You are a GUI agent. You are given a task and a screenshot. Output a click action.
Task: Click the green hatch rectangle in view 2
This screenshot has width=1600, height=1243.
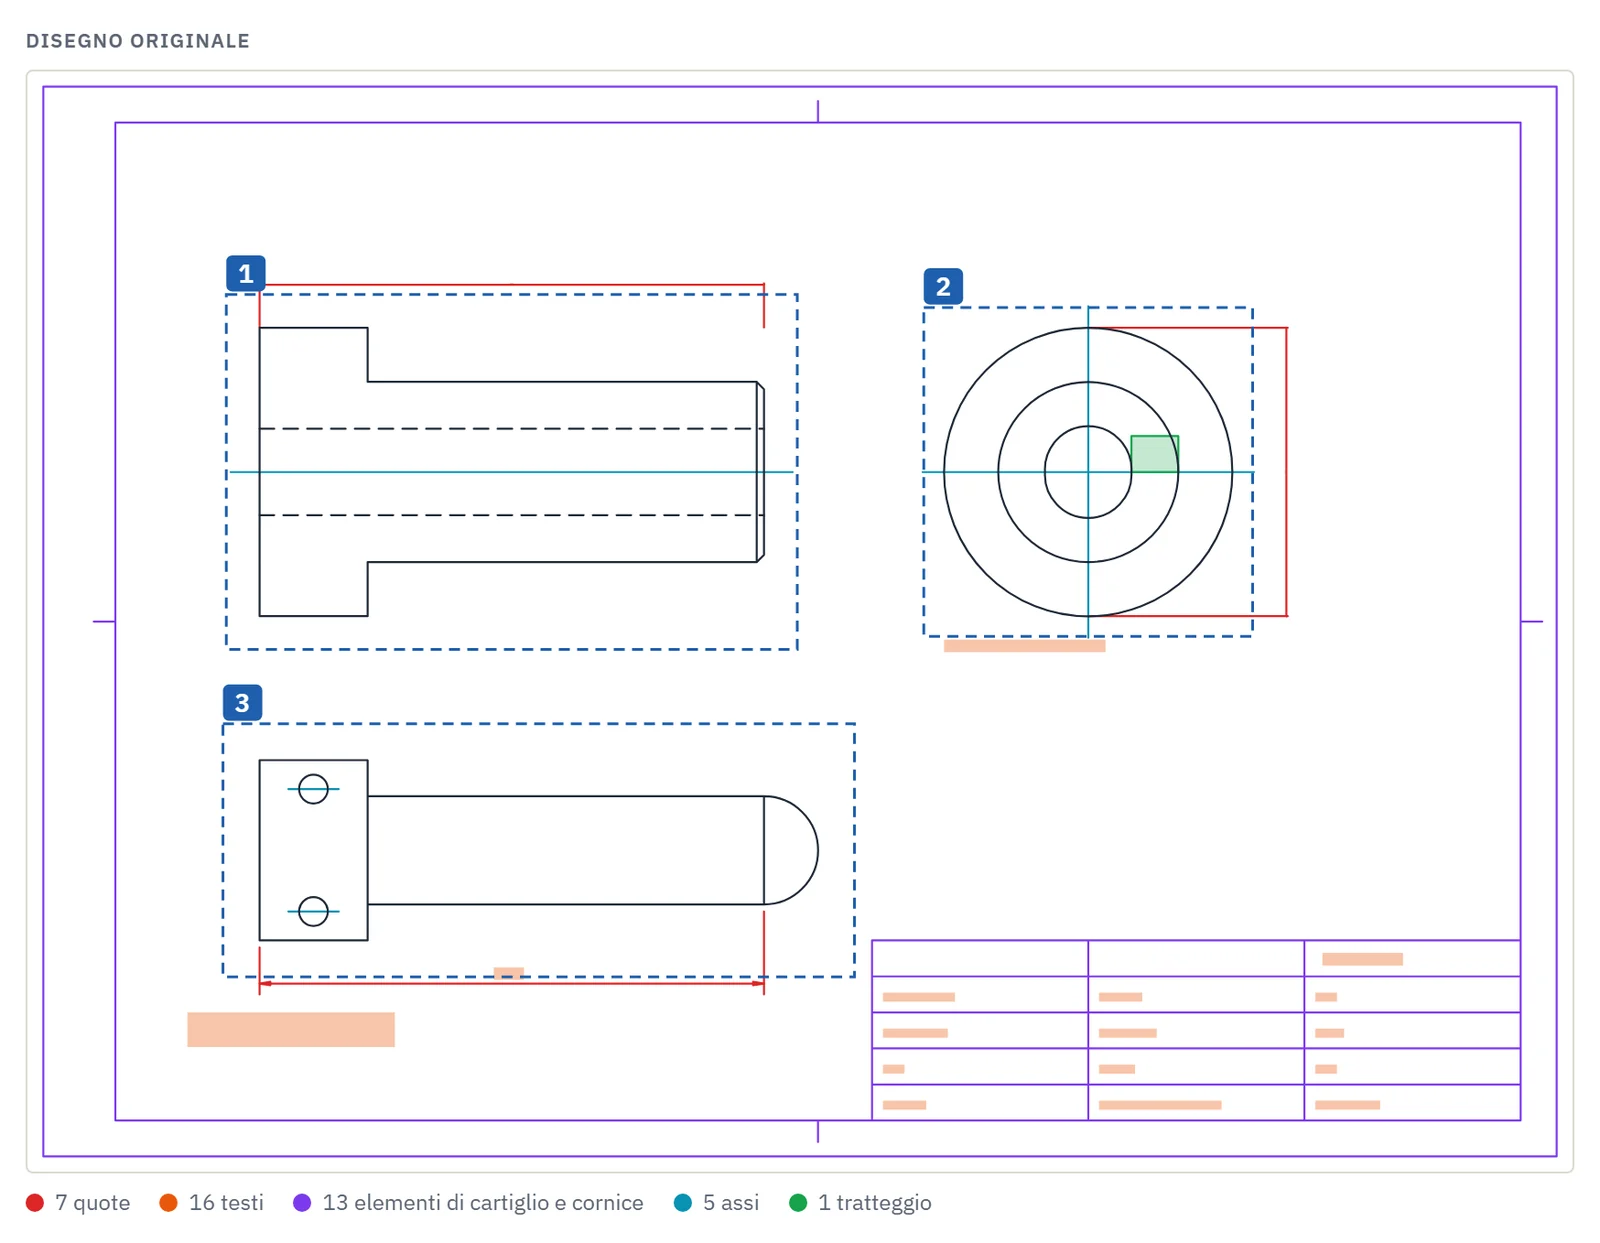click(1155, 454)
